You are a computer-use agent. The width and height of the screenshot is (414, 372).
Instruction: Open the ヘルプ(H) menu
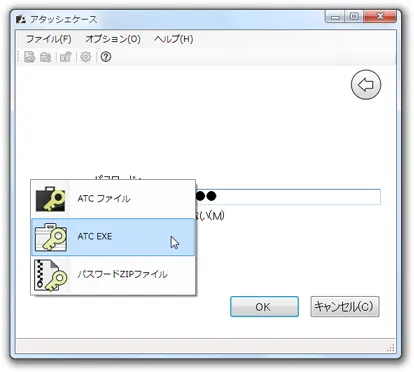point(173,39)
